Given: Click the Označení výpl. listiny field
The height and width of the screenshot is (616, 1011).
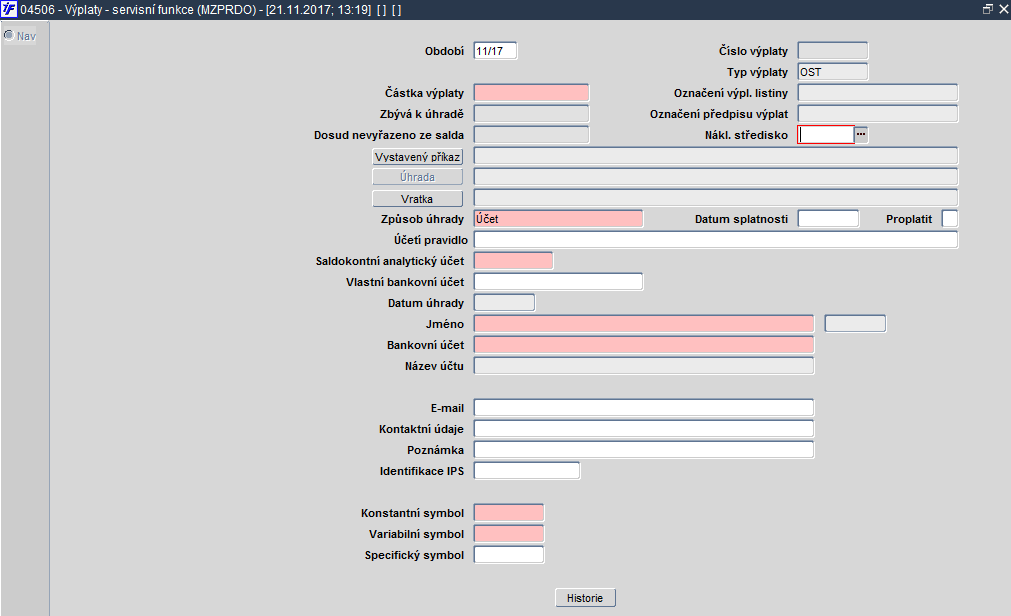Looking at the screenshot, I should (x=878, y=93).
